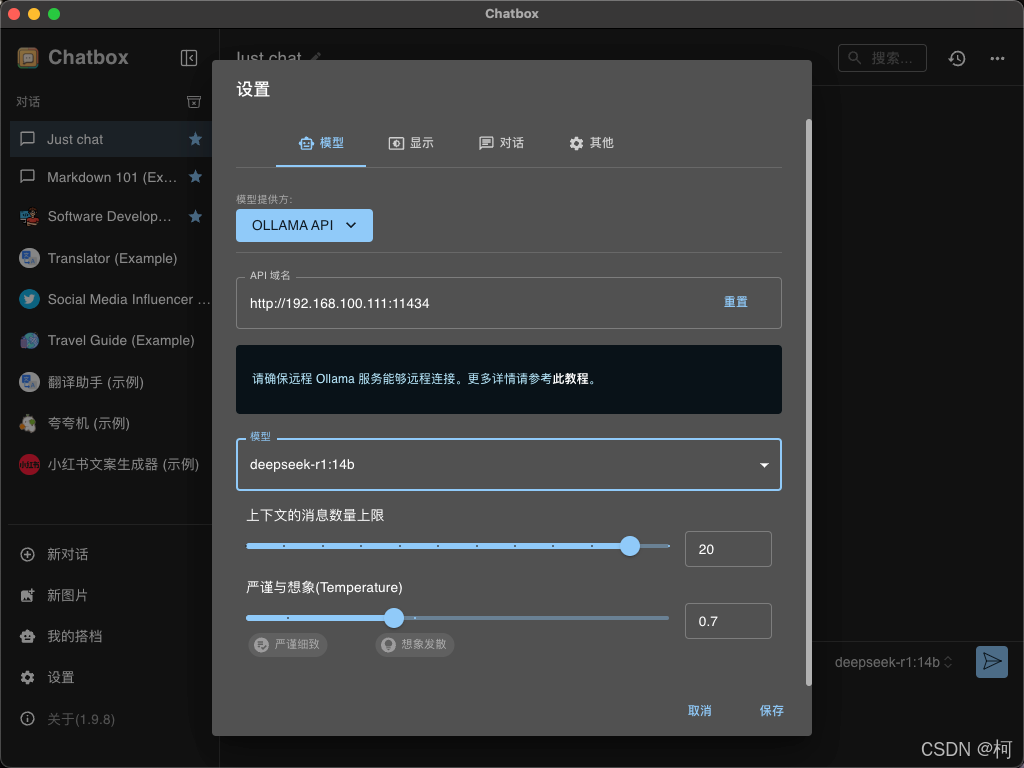Open the 小红书文案生成器 conversation icon

[x=29, y=464]
